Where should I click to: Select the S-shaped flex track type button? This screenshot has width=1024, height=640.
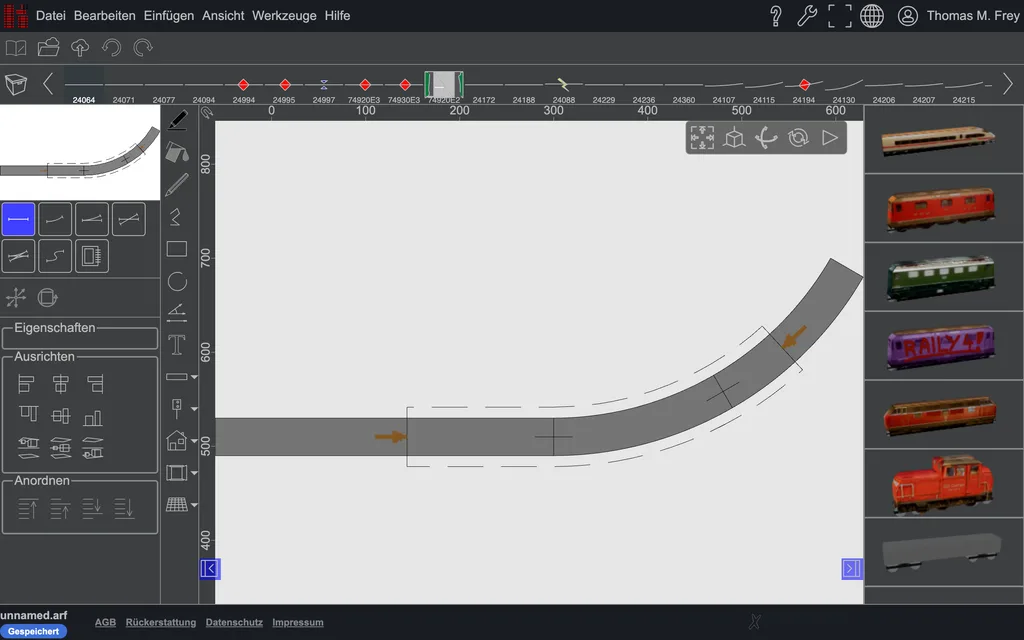click(x=55, y=256)
